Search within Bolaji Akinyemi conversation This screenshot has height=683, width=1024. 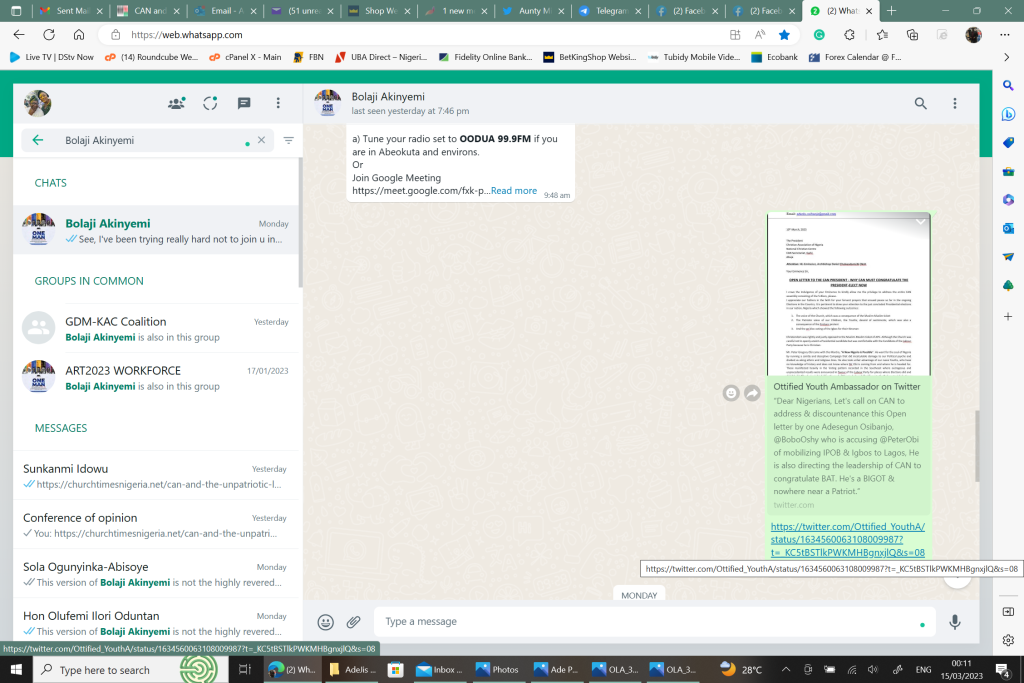click(x=921, y=103)
